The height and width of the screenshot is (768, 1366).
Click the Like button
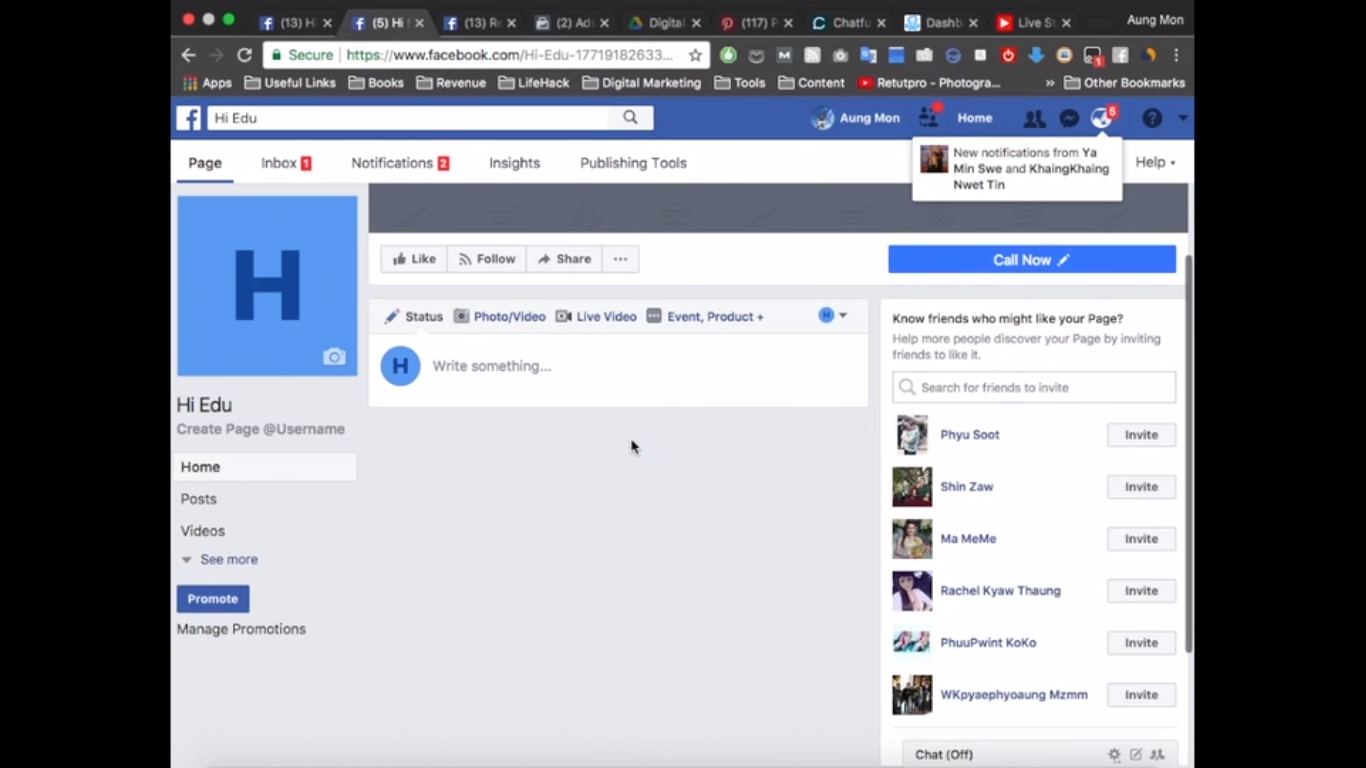[414, 259]
